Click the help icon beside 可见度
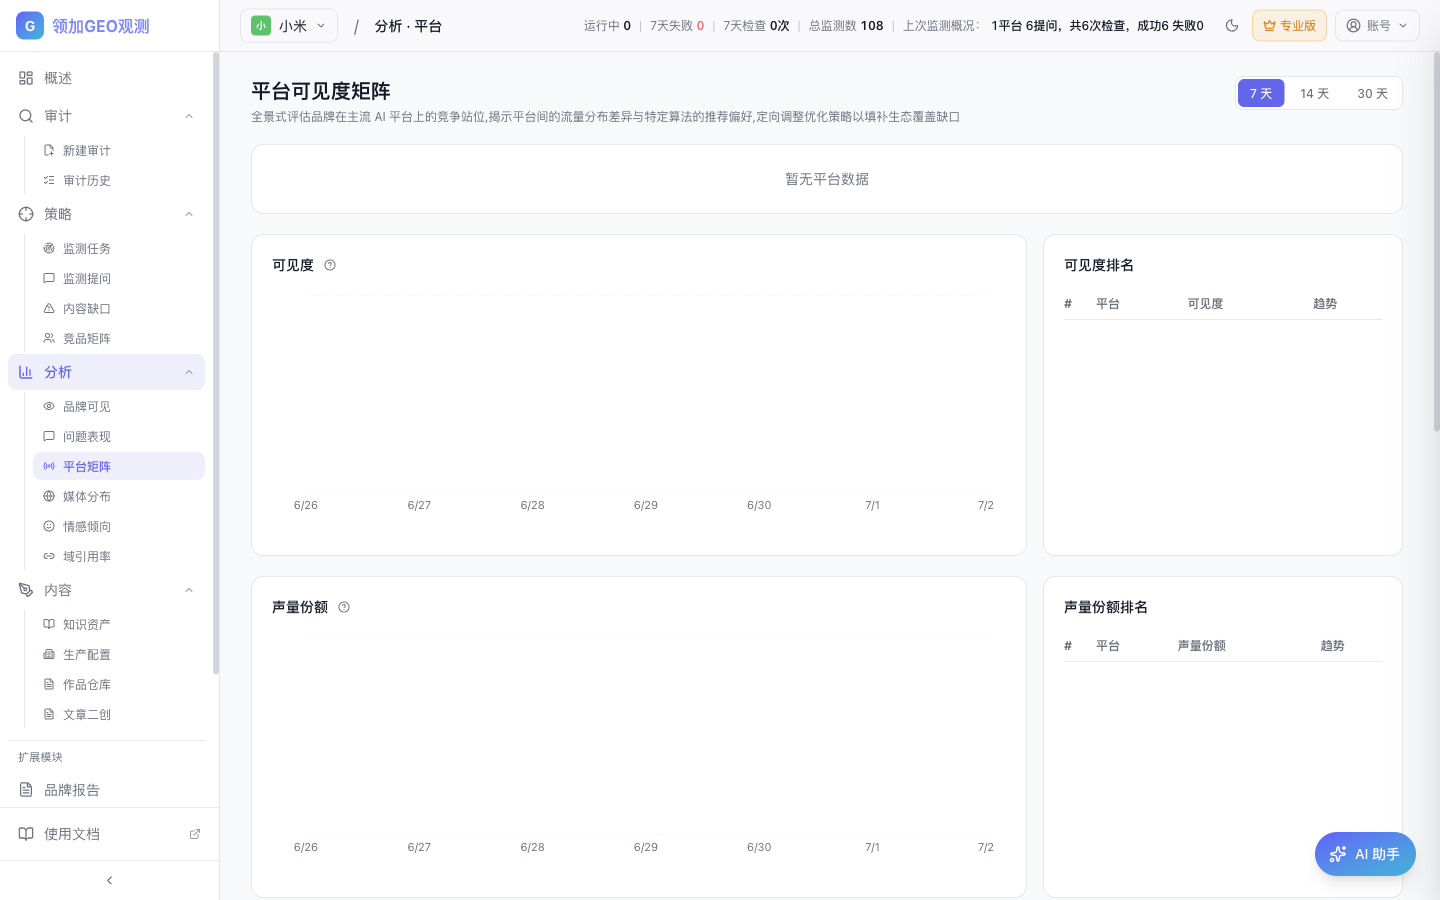The image size is (1440, 900). (330, 265)
